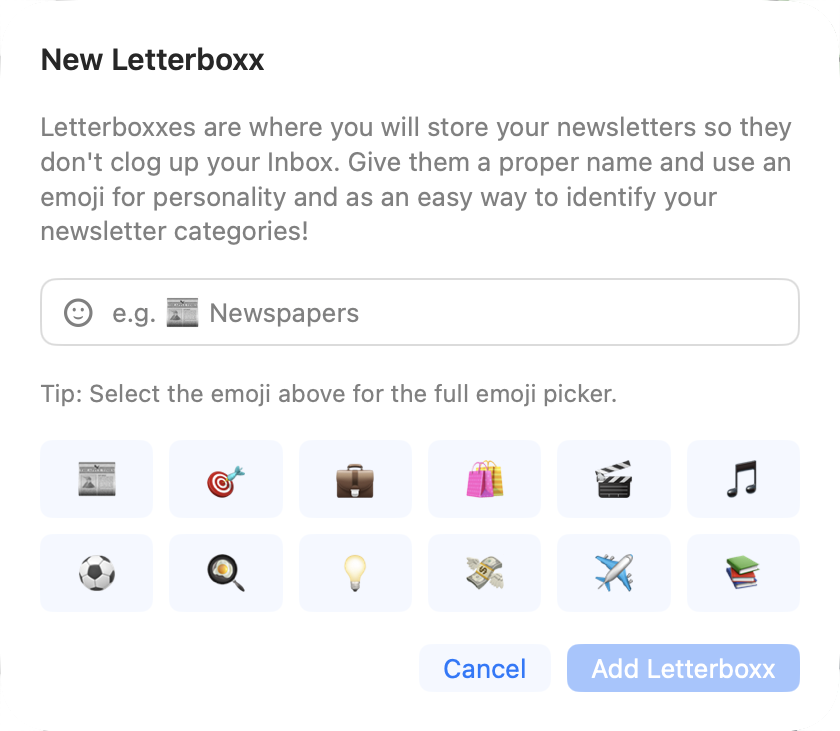Viewport: 840px width, 731px height.
Task: Pick the stacked books emoji
Action: [x=743, y=572]
